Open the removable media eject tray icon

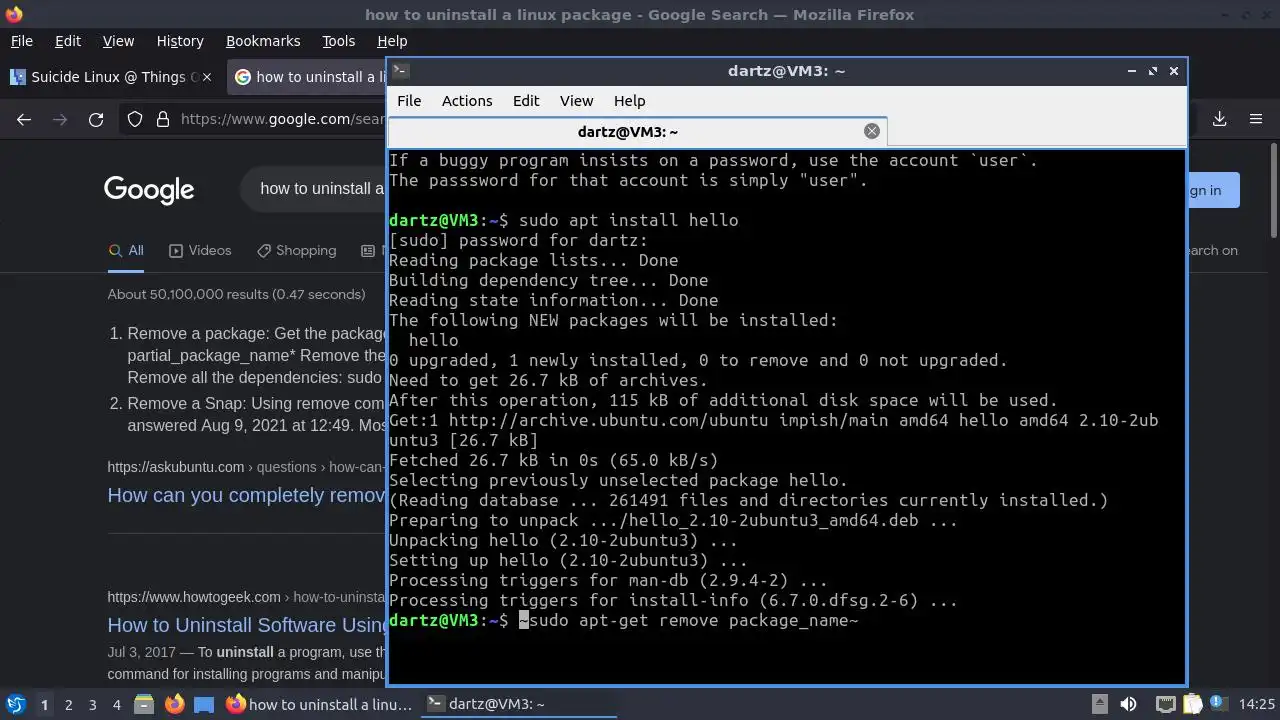(1099, 704)
